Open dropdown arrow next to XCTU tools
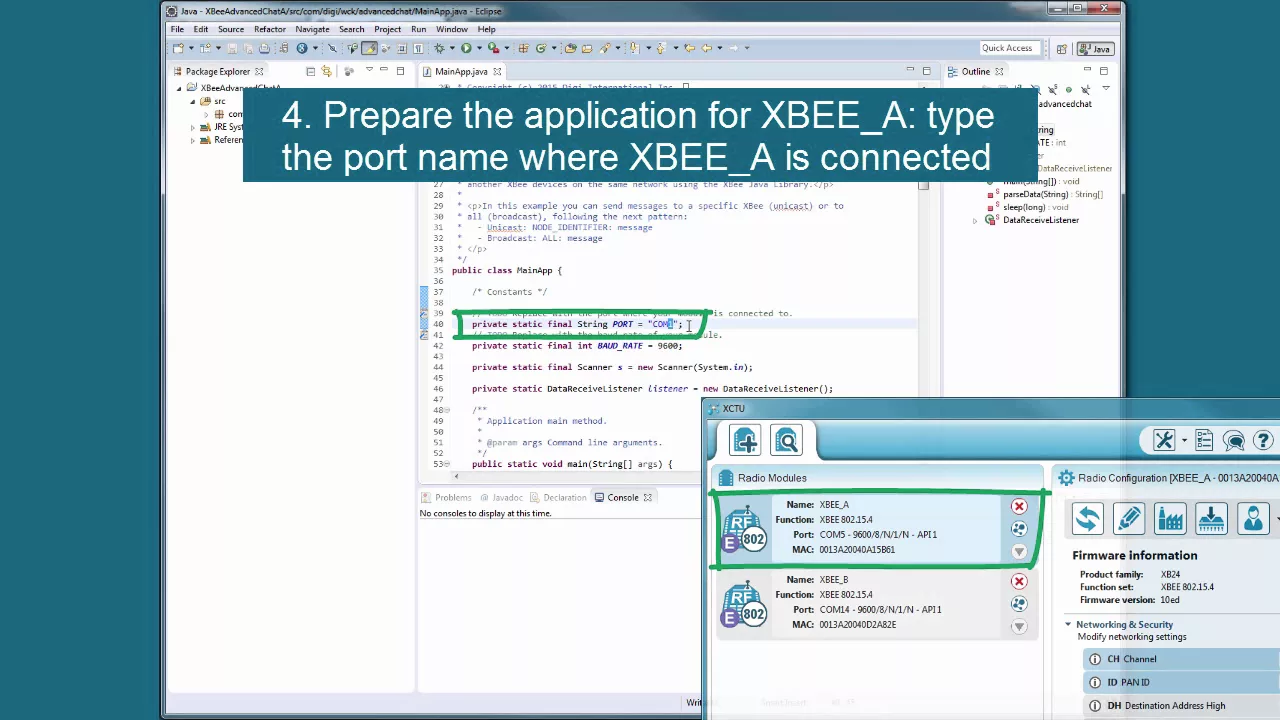This screenshot has height=720, width=1280. pos(1184,441)
